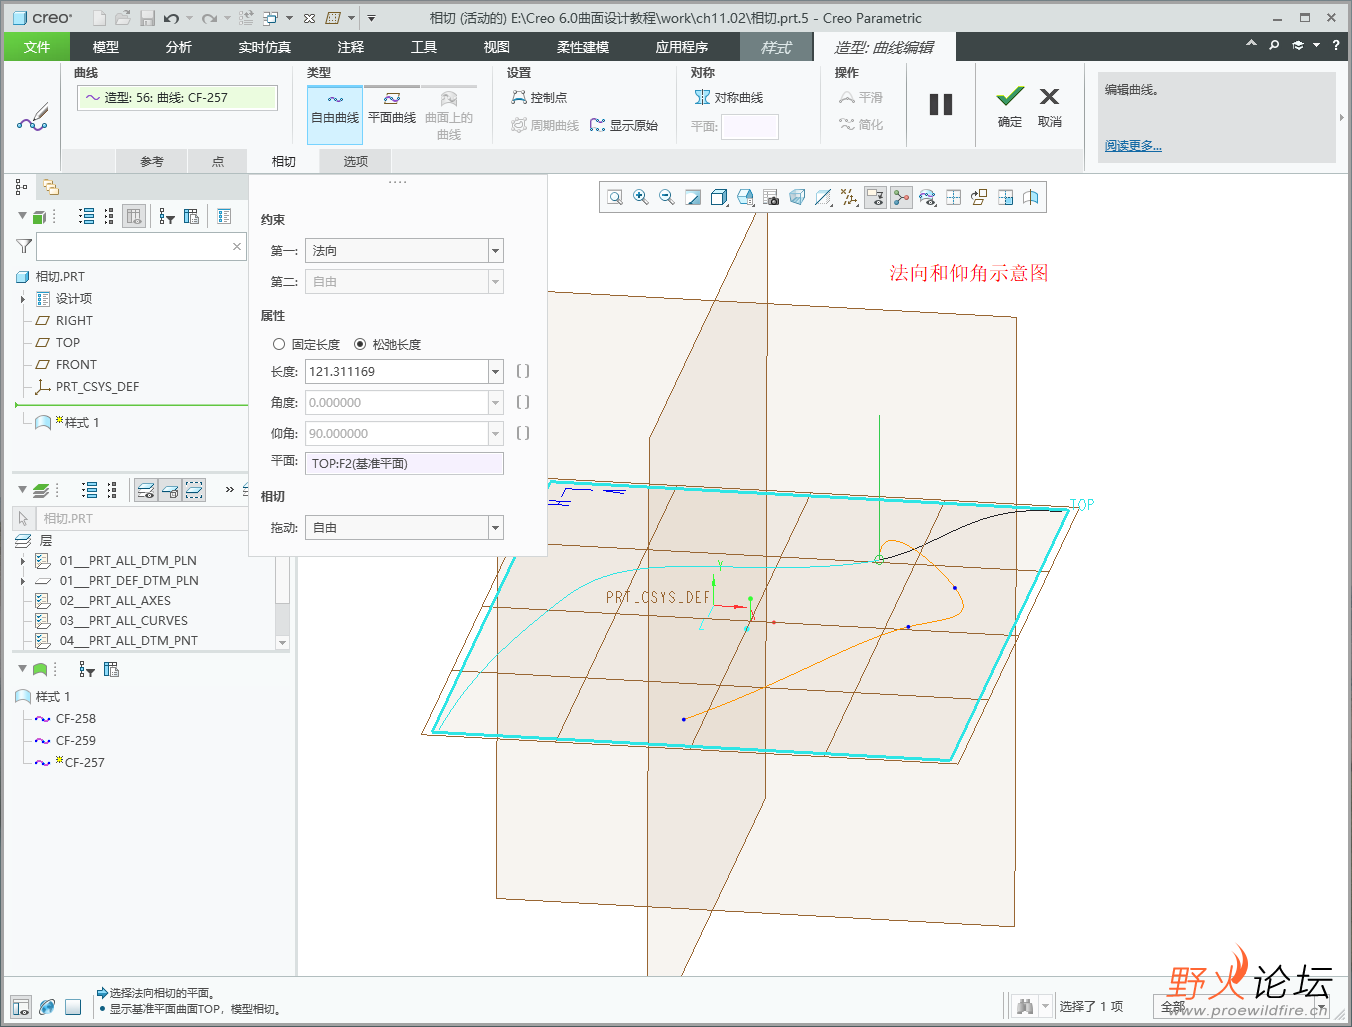
Task: Click the 对称曲线 symmetric curve button
Action: [729, 97]
